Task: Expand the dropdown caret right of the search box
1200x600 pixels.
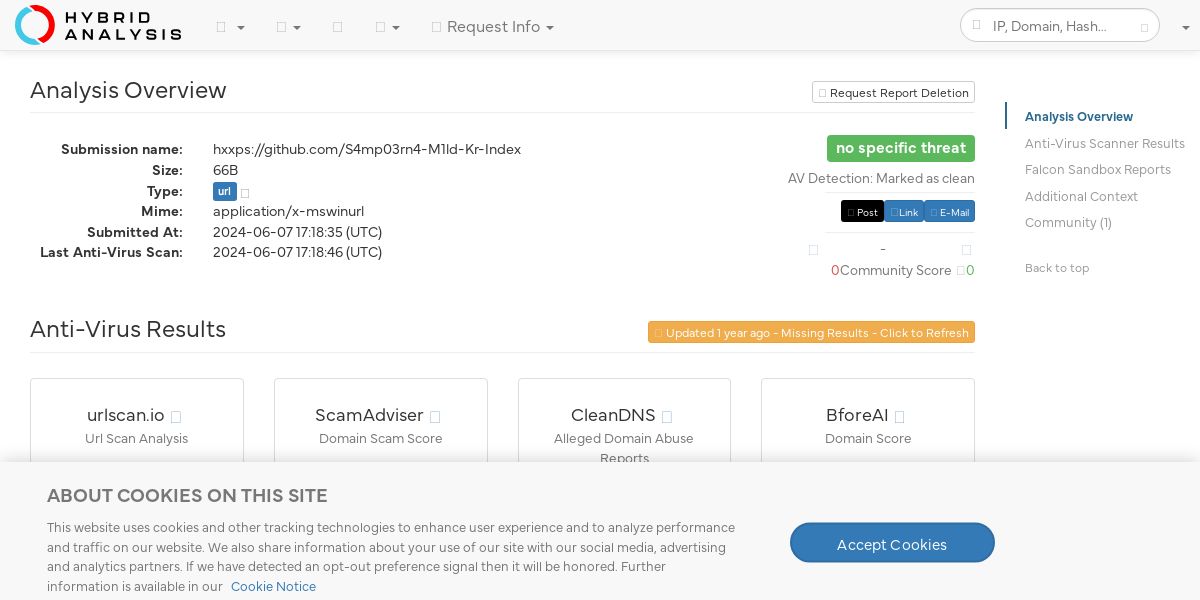Action: 1185,27
